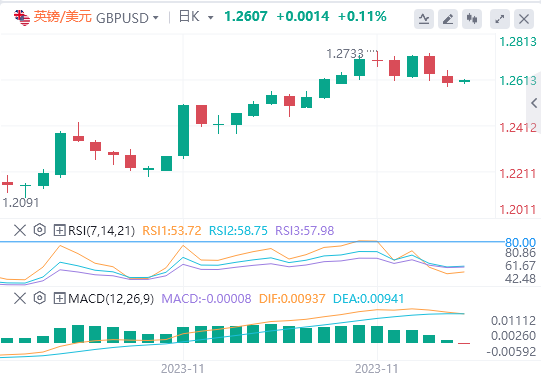Open RSI indicator settings hexagon
541x378 pixels.
pos(40,230)
